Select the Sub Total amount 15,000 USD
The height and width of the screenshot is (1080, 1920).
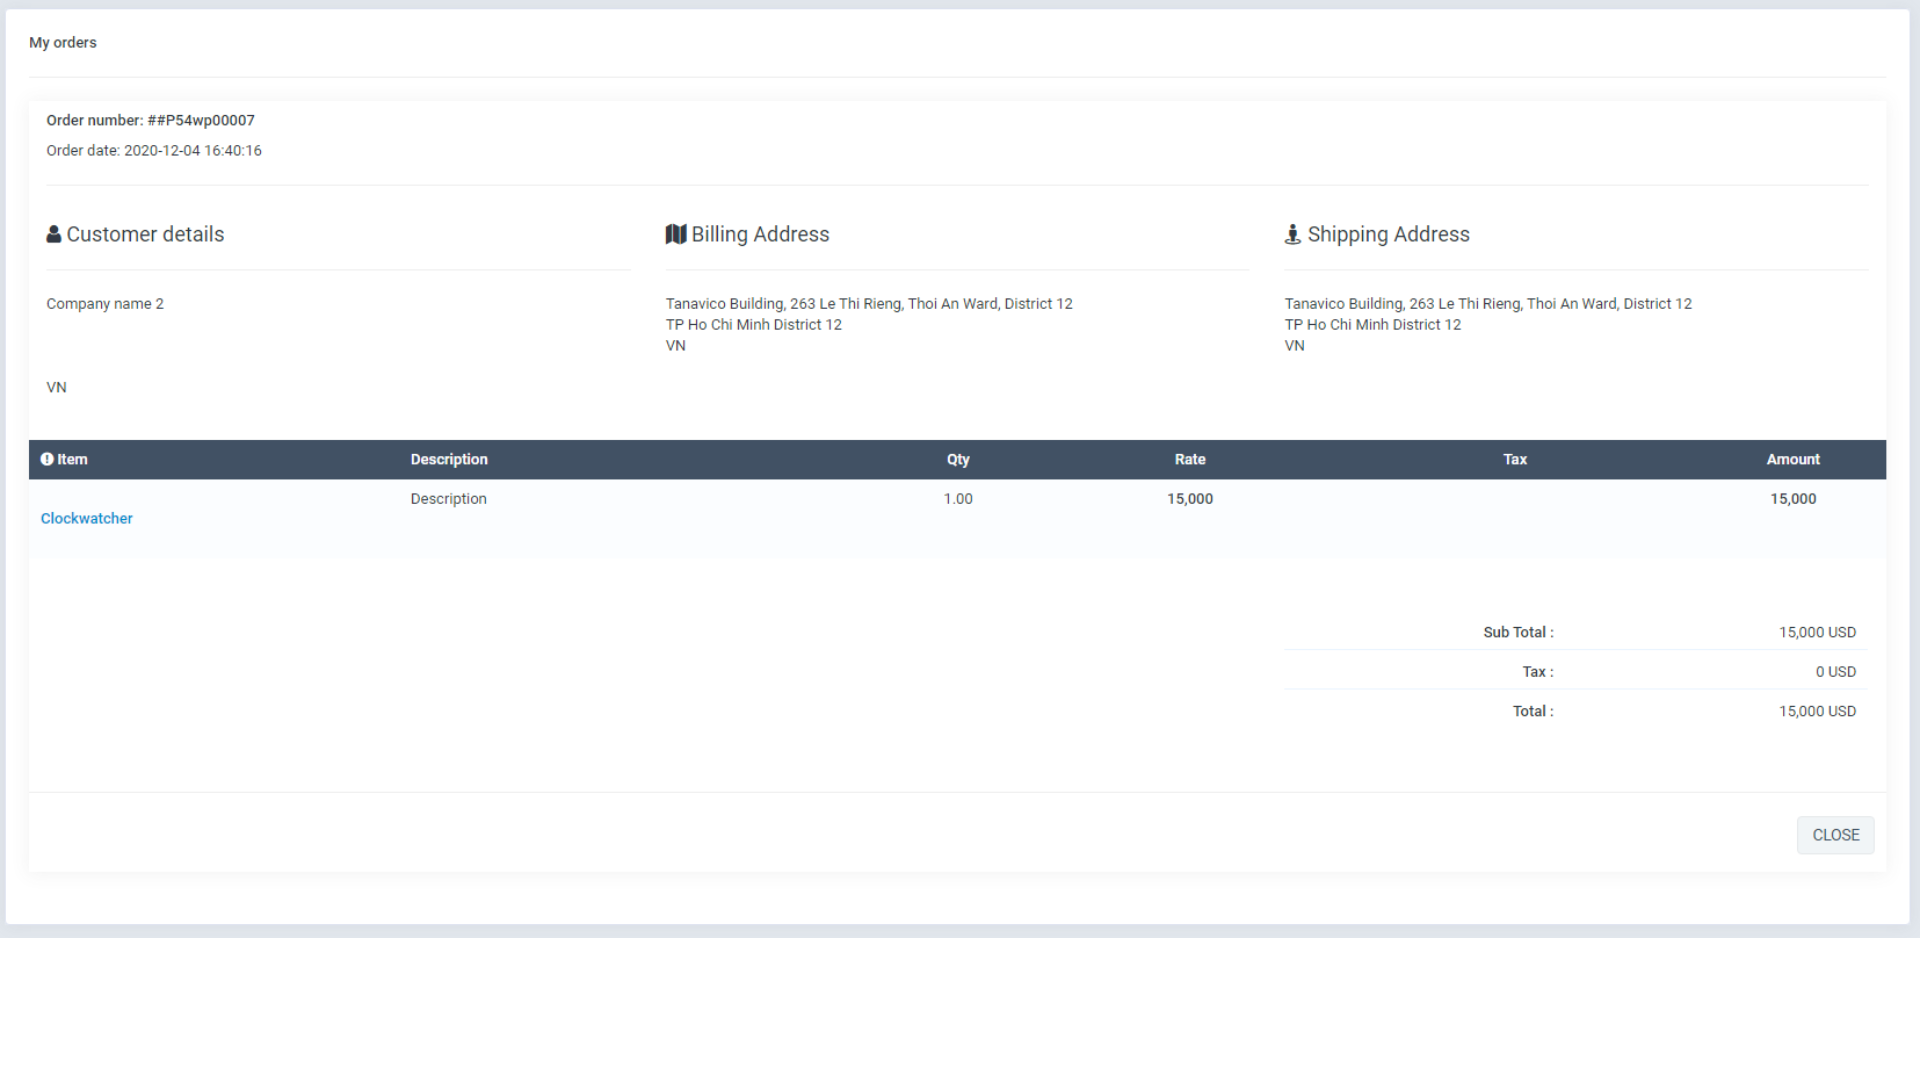[x=1817, y=632]
